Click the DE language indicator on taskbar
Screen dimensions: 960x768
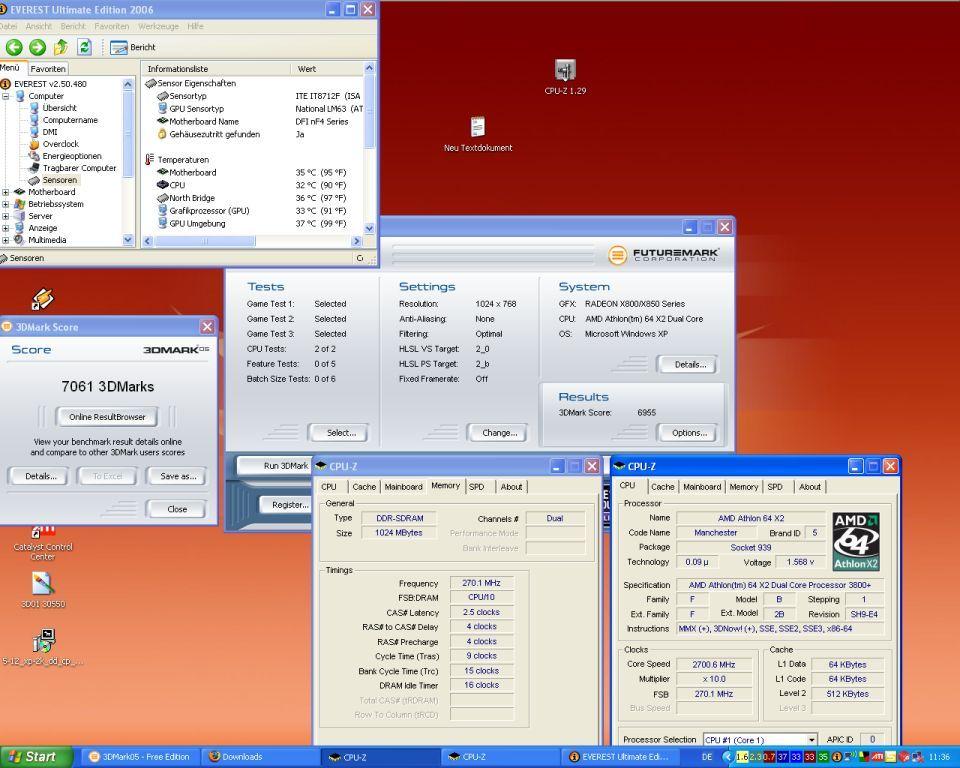707,757
